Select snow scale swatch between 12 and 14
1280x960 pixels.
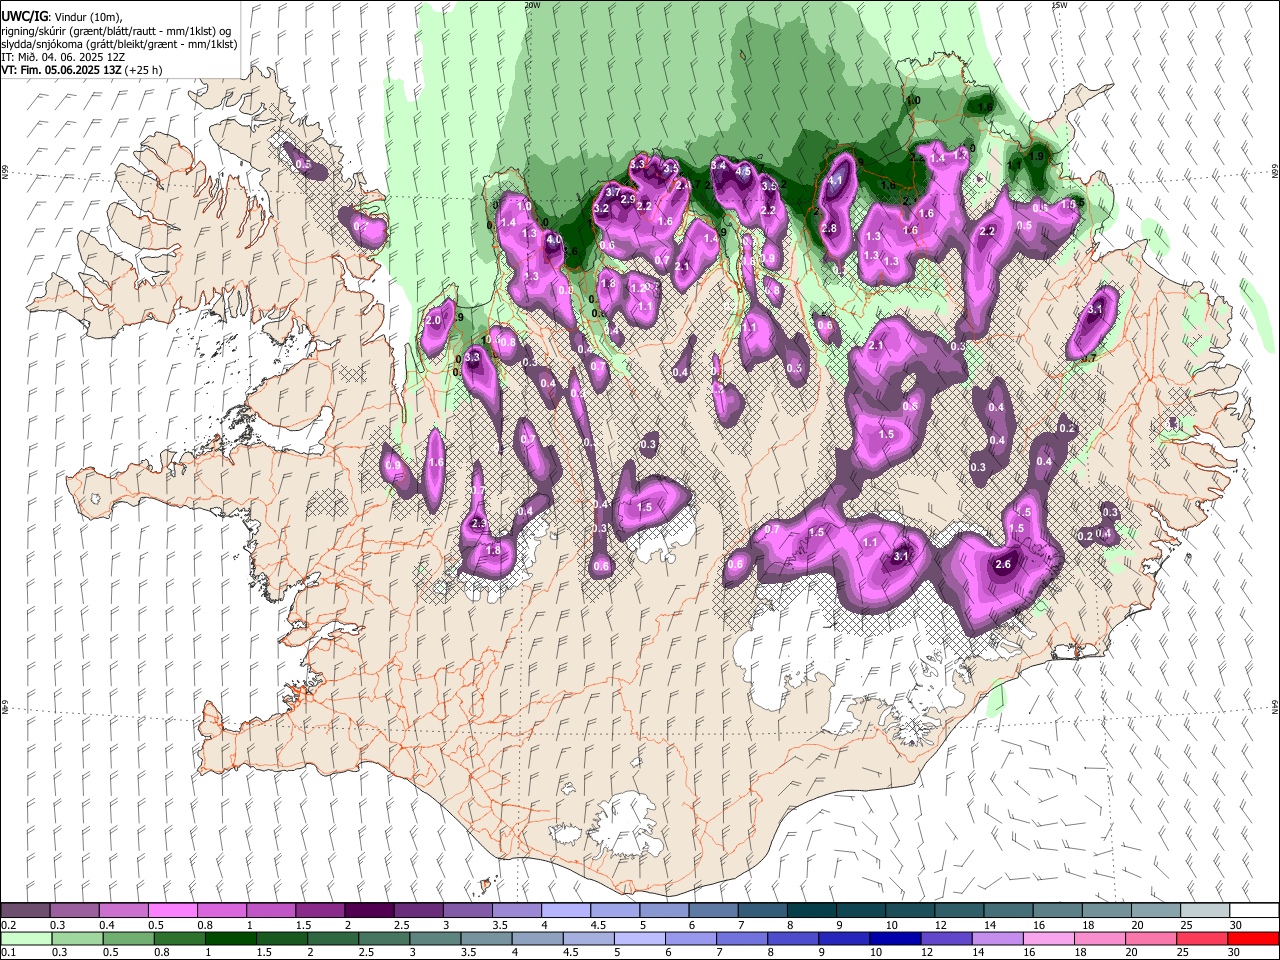tap(959, 910)
